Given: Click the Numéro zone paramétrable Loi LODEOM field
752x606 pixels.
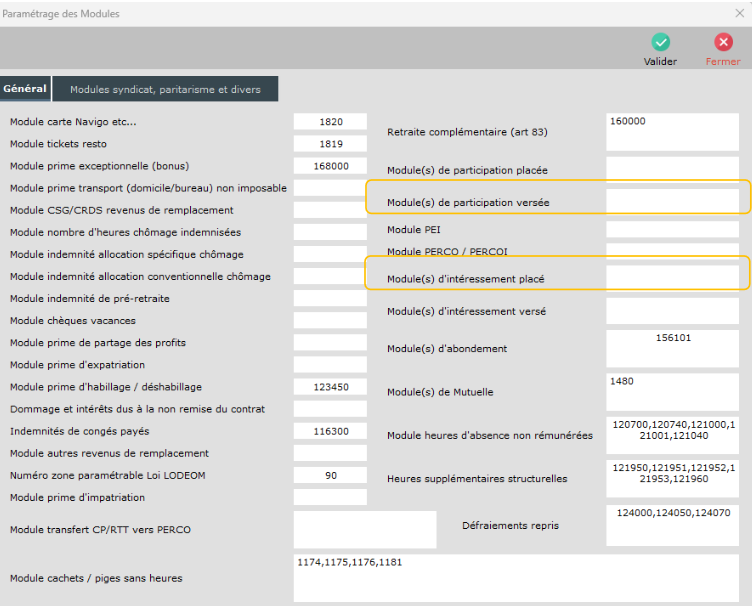Looking at the screenshot, I should (x=330, y=475).
